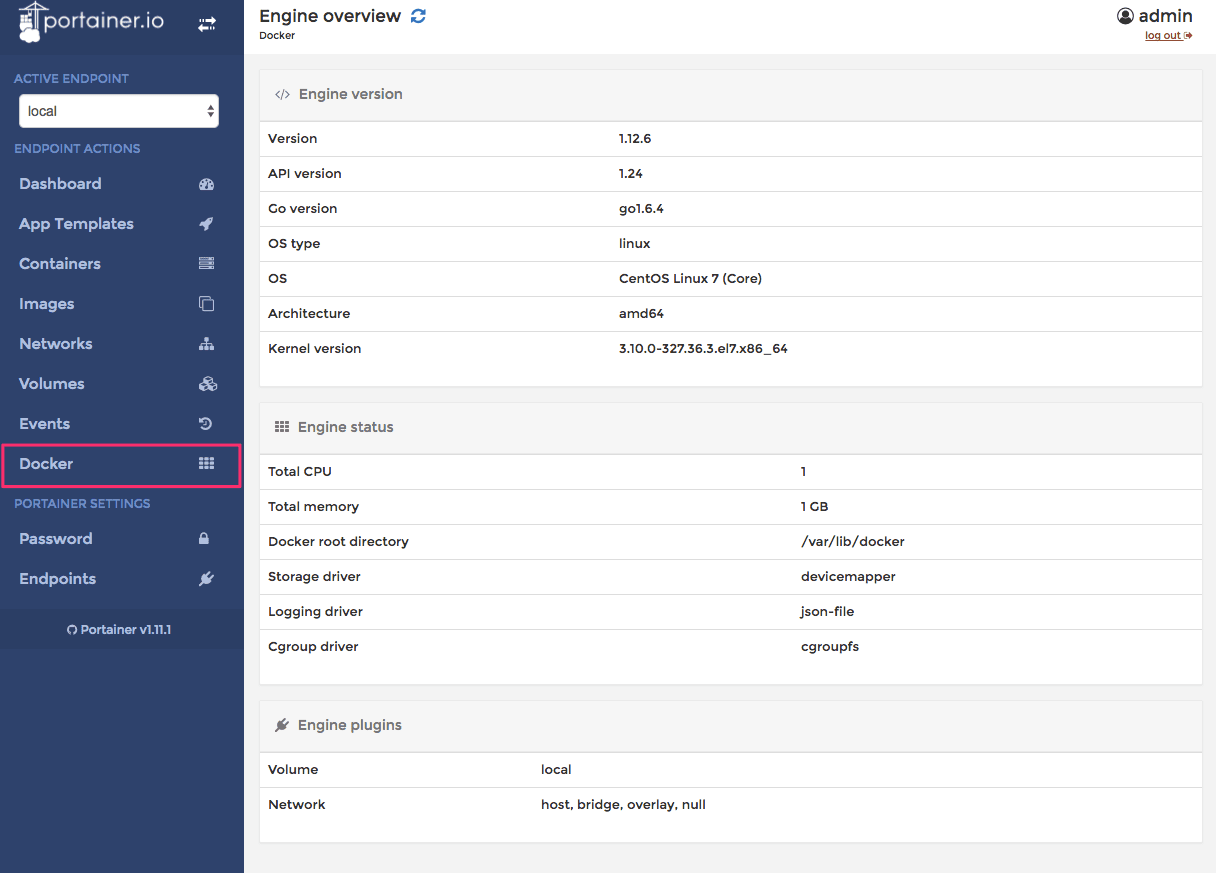Go to App Templates

pyautogui.click(x=122, y=224)
